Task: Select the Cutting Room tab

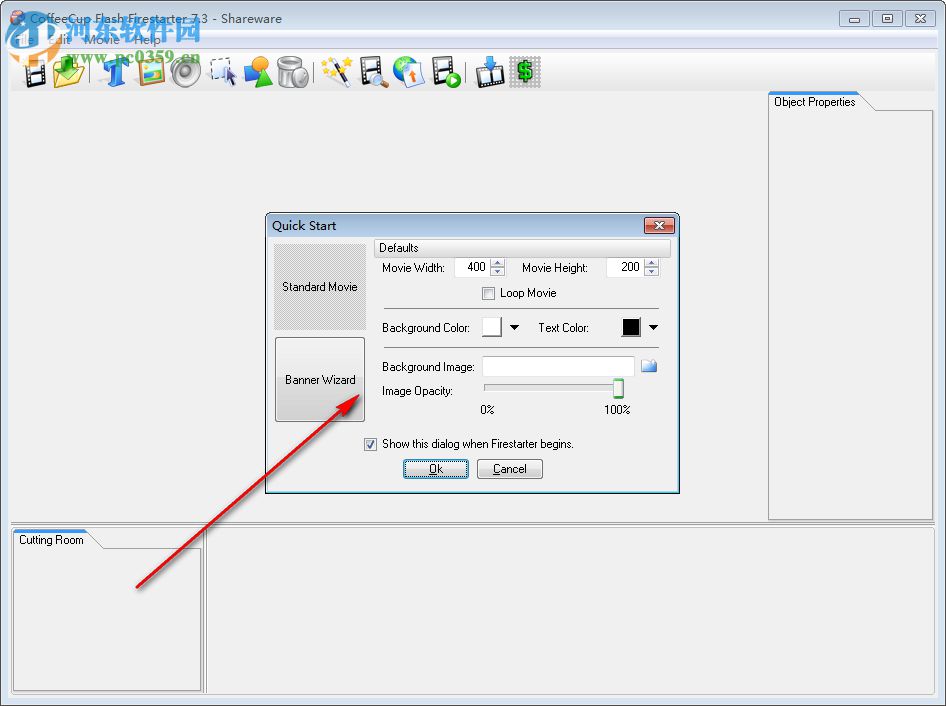Action: coord(51,540)
